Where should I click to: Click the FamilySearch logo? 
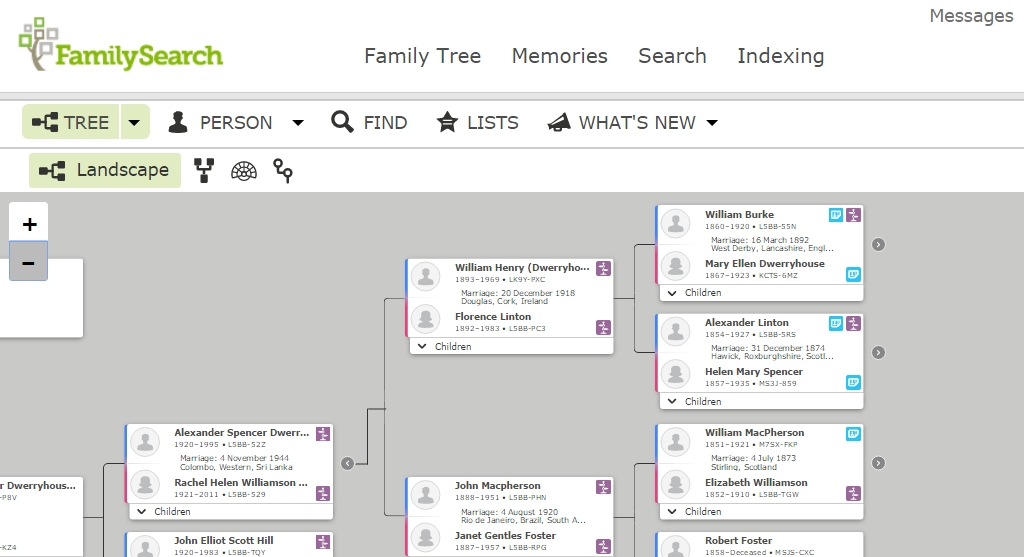121,45
